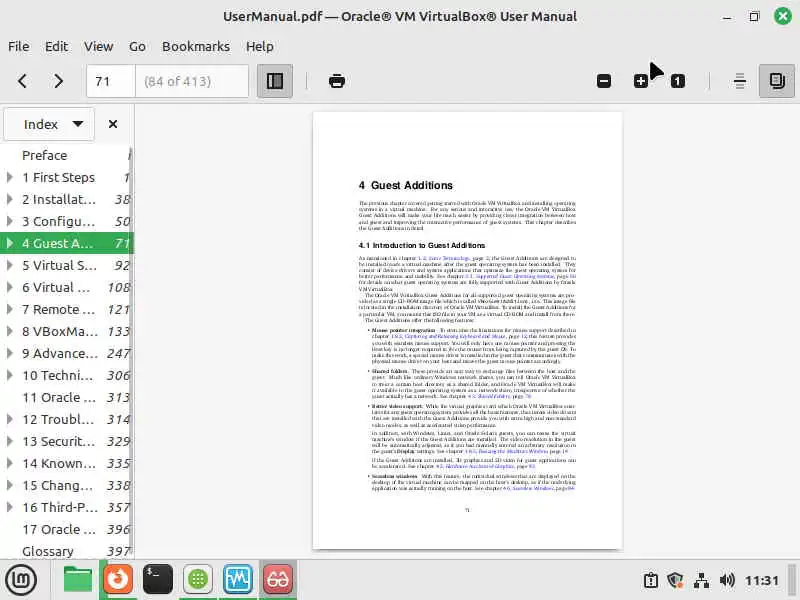Viewport: 800px width, 600px height.
Task: Click the Seamless Windows link in page
Action: click(x=528, y=489)
